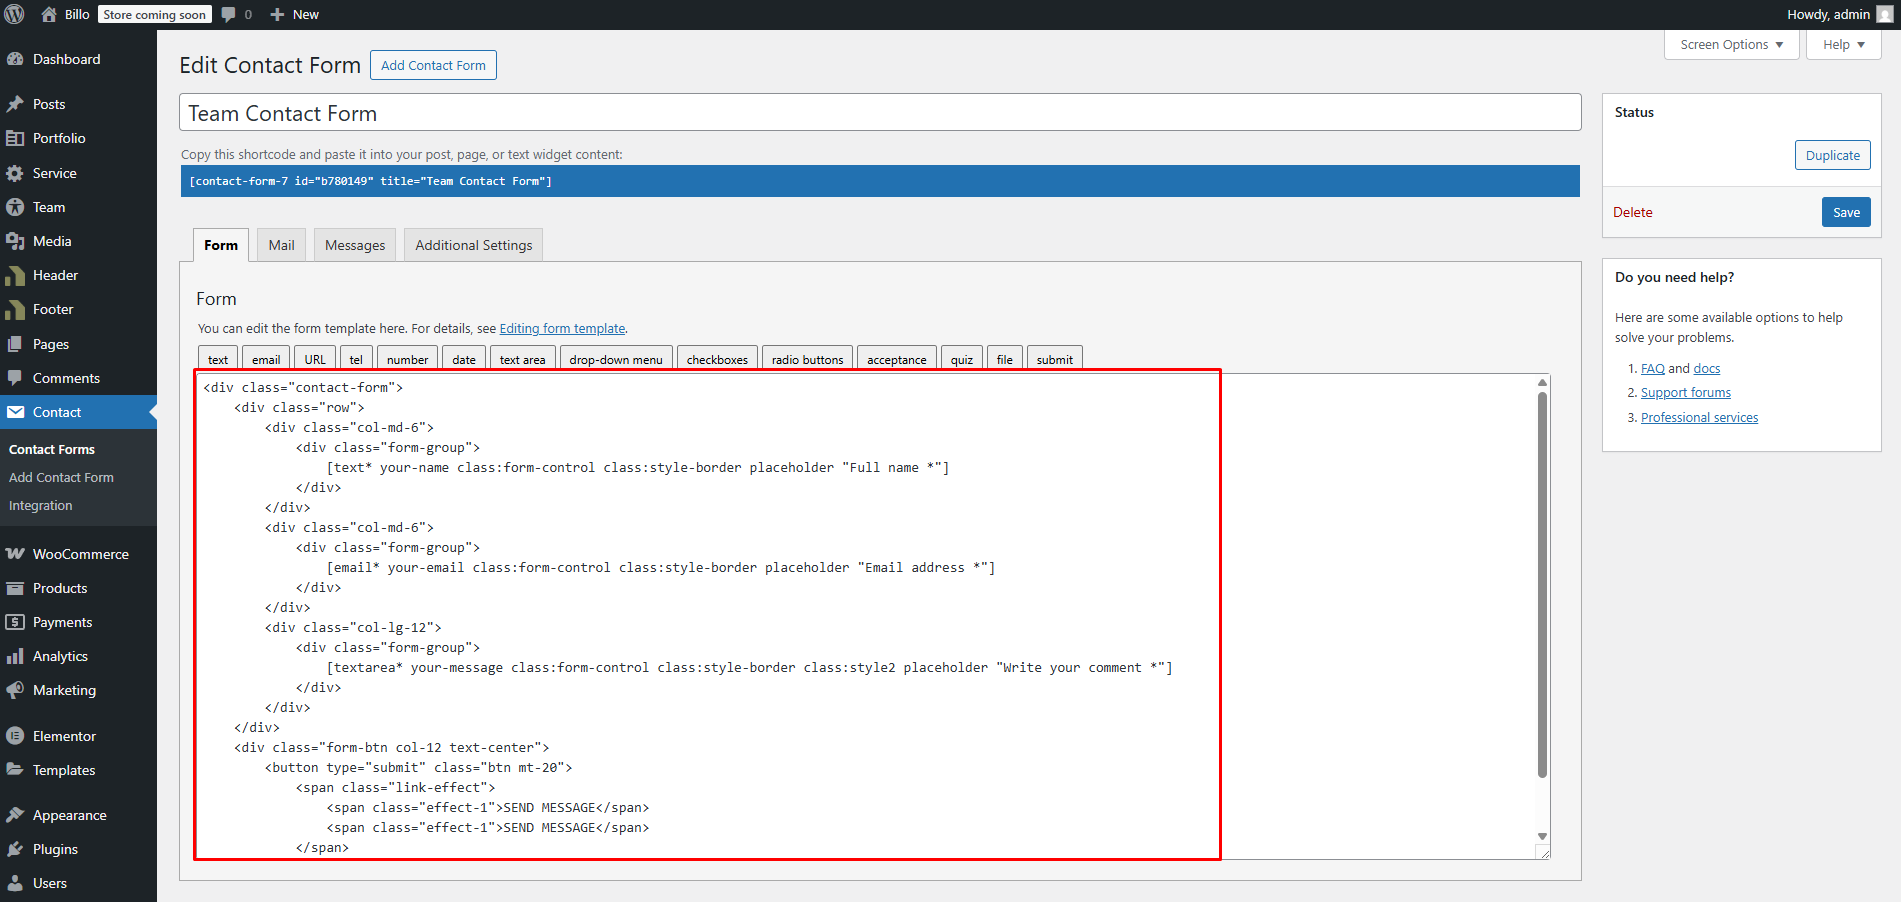The width and height of the screenshot is (1901, 902).
Task: Open the Billo site home icon
Action: click(x=49, y=14)
